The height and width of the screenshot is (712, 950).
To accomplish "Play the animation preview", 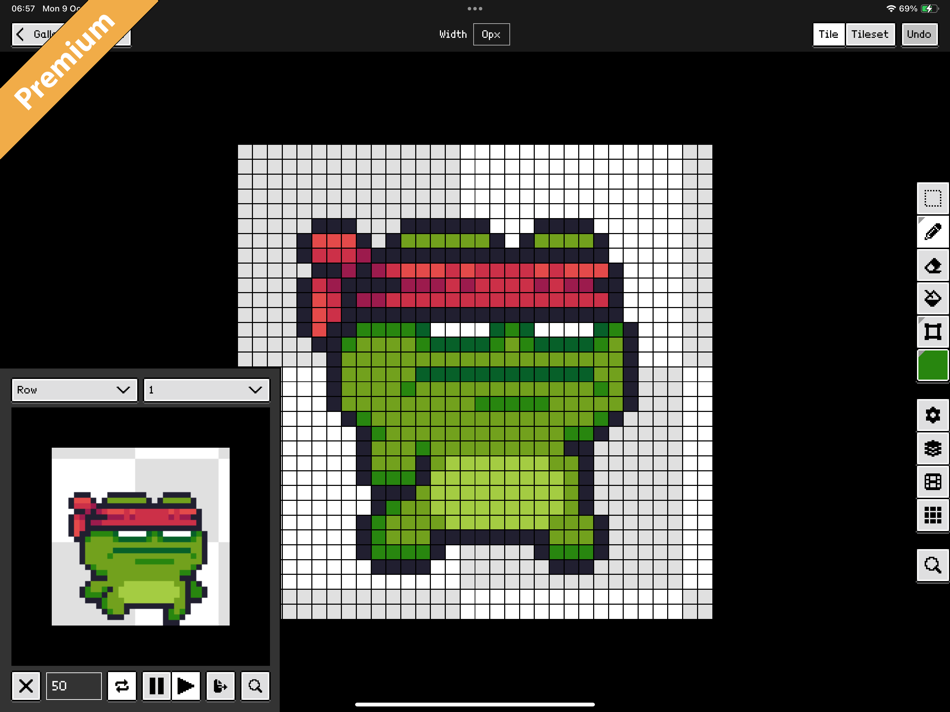I will click(185, 686).
